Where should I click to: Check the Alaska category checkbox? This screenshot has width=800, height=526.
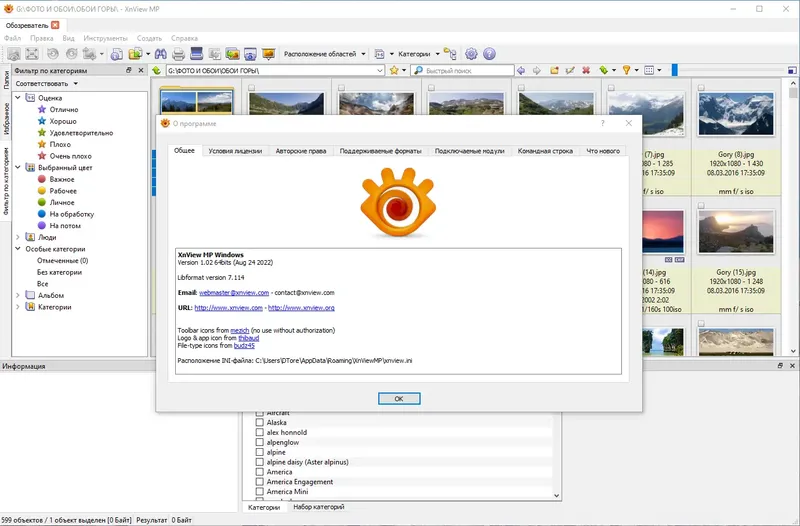point(260,422)
